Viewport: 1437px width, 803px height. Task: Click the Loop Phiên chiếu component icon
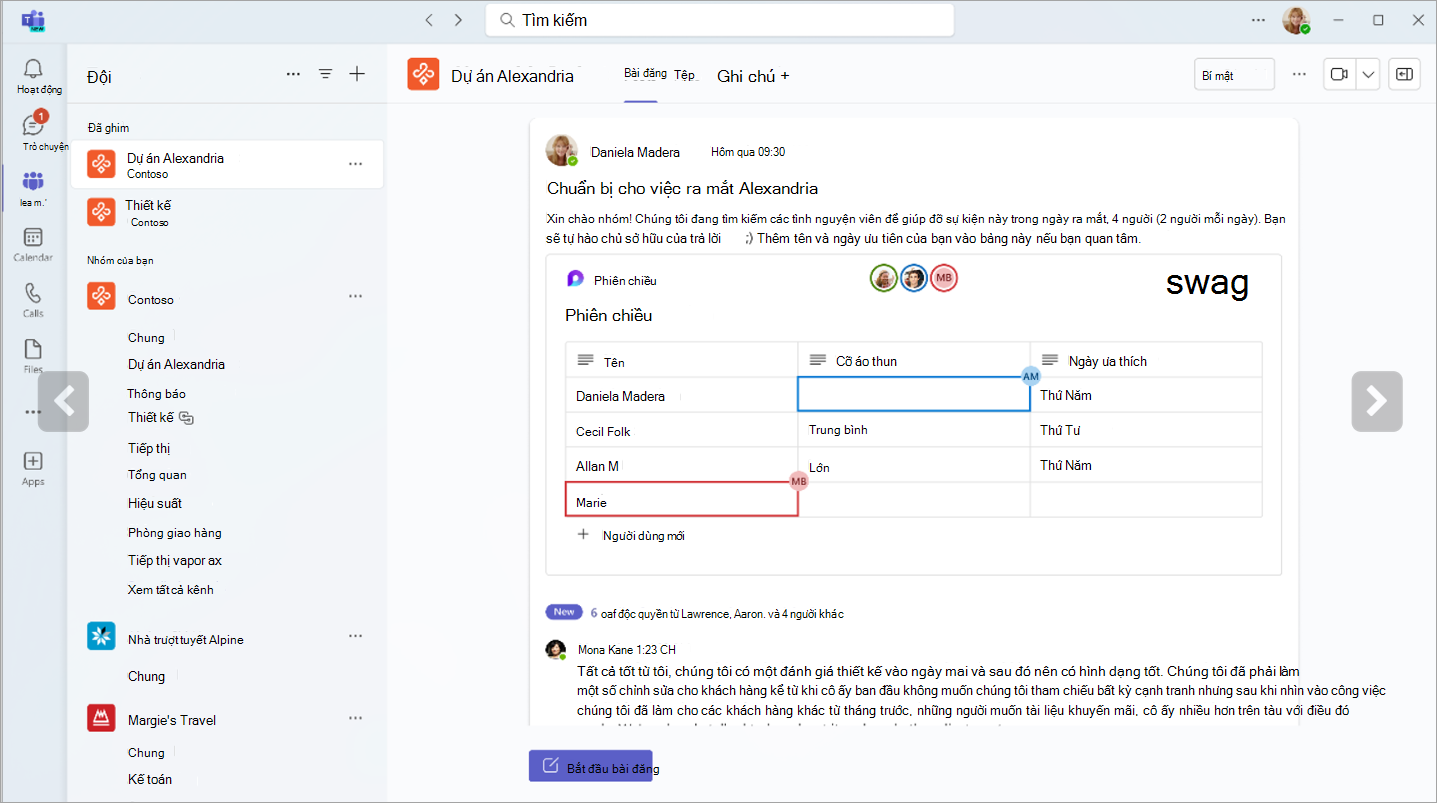click(x=576, y=280)
